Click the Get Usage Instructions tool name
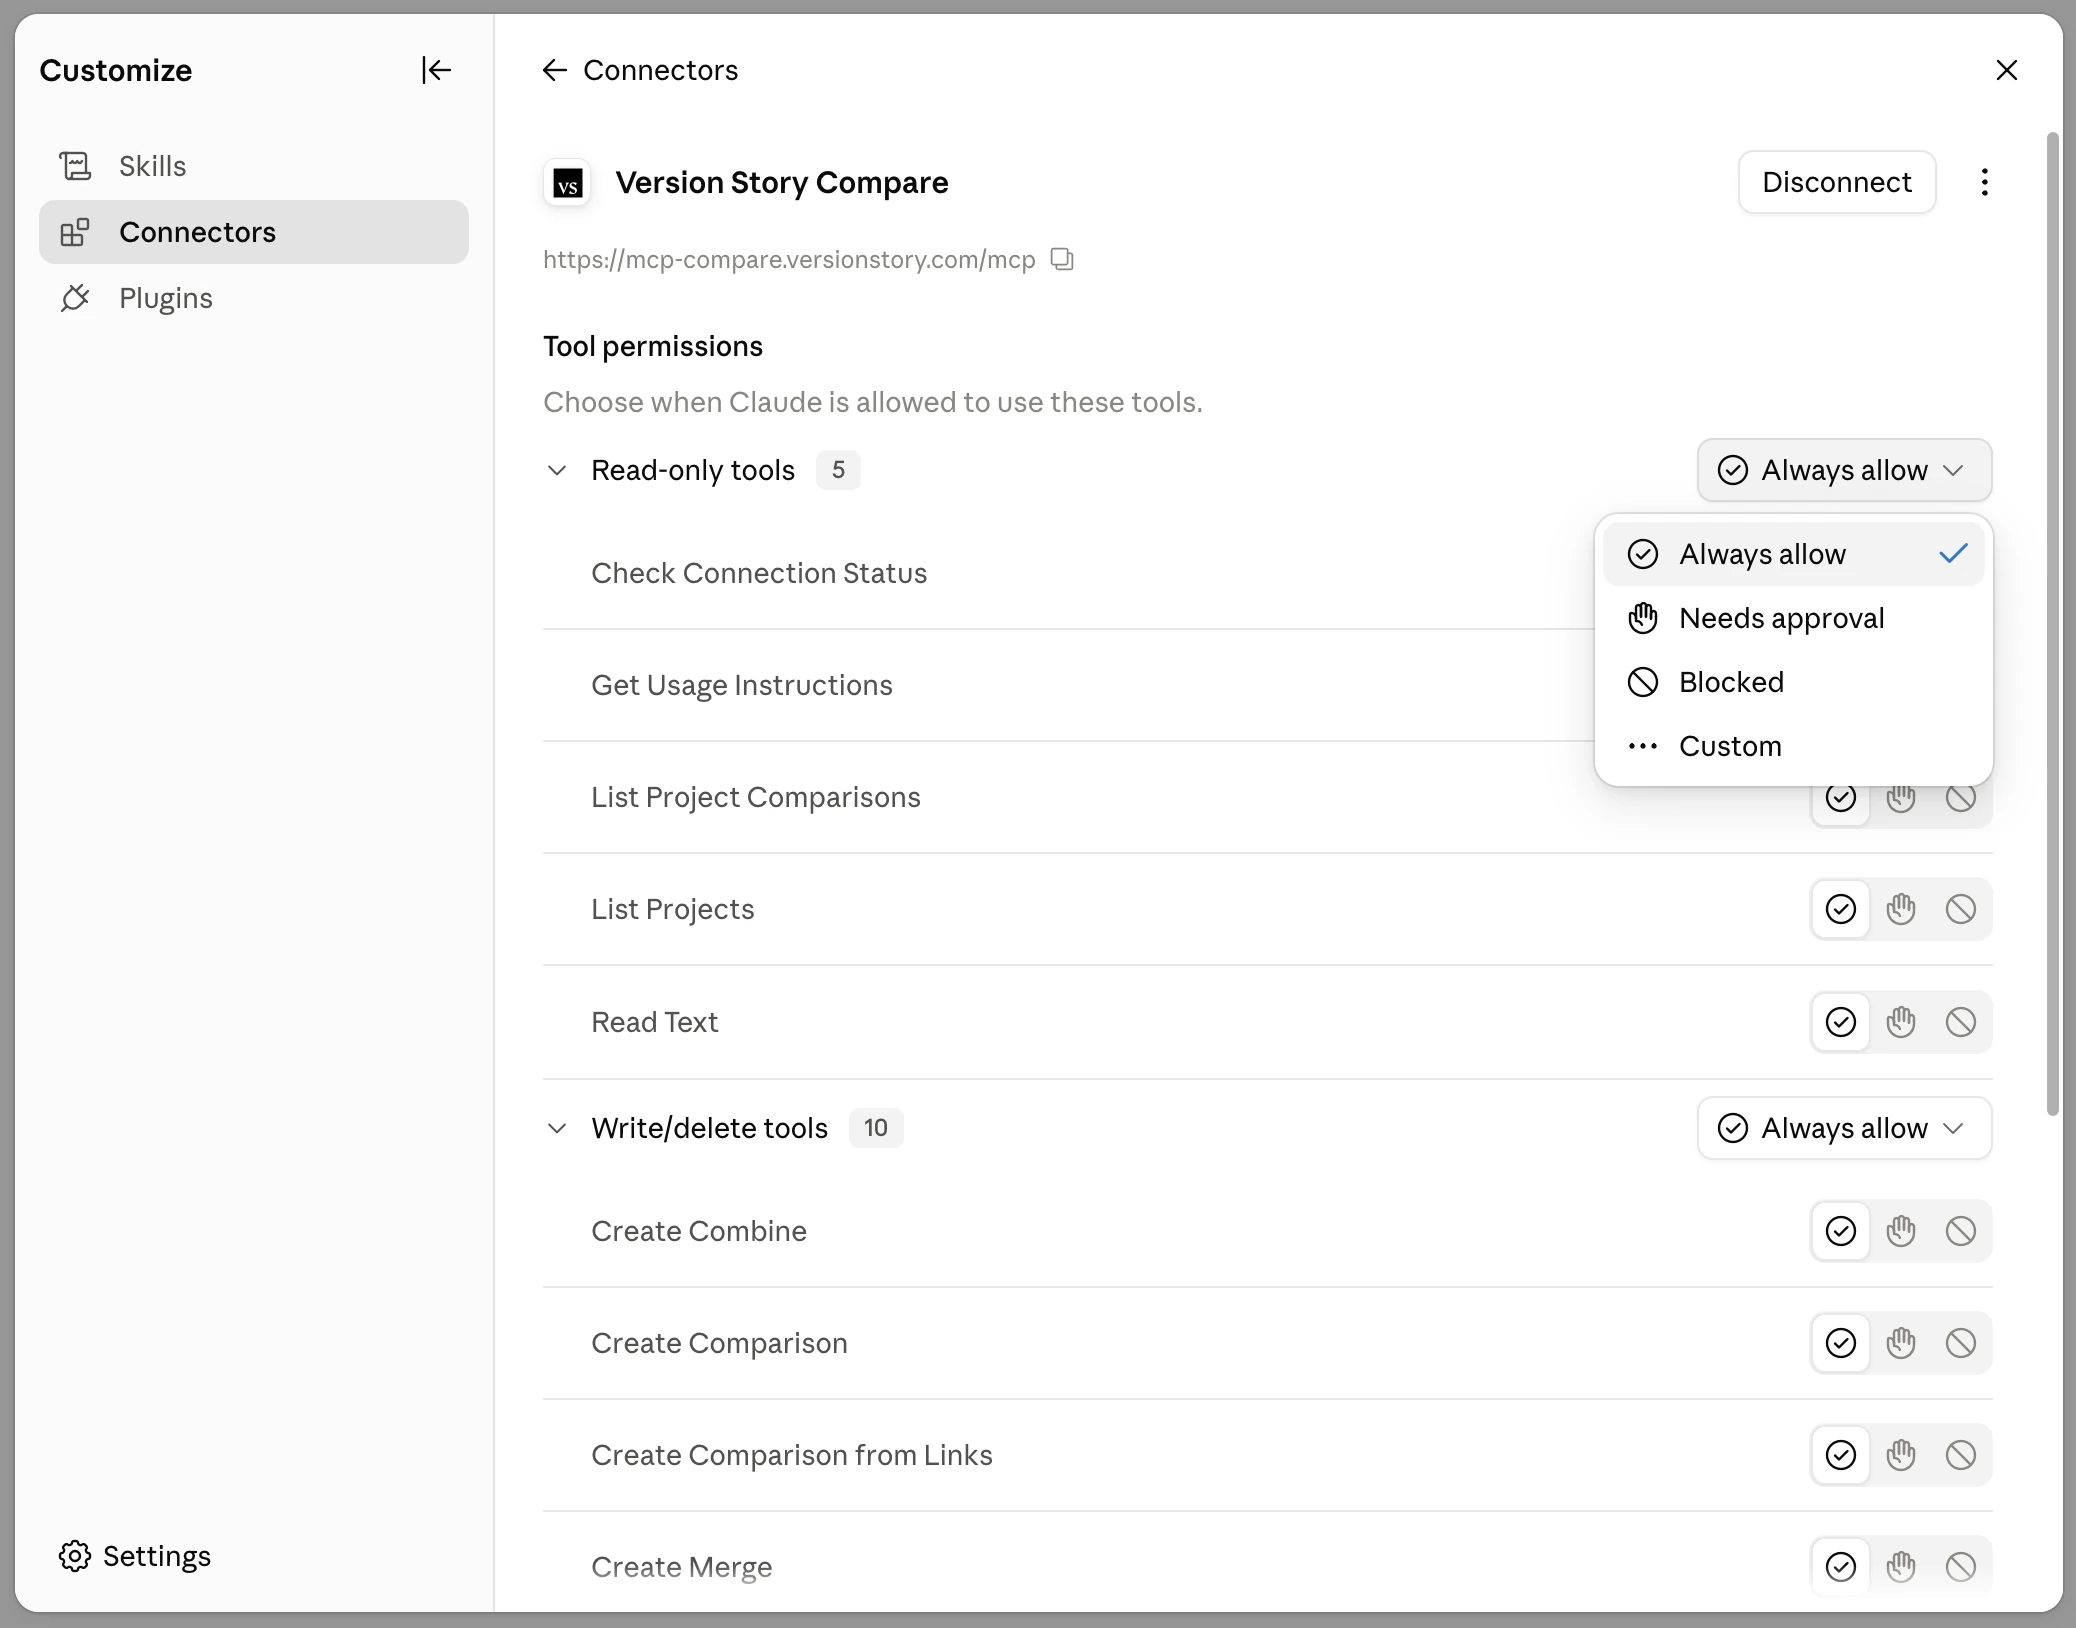The width and height of the screenshot is (2076, 1628). [x=742, y=685]
